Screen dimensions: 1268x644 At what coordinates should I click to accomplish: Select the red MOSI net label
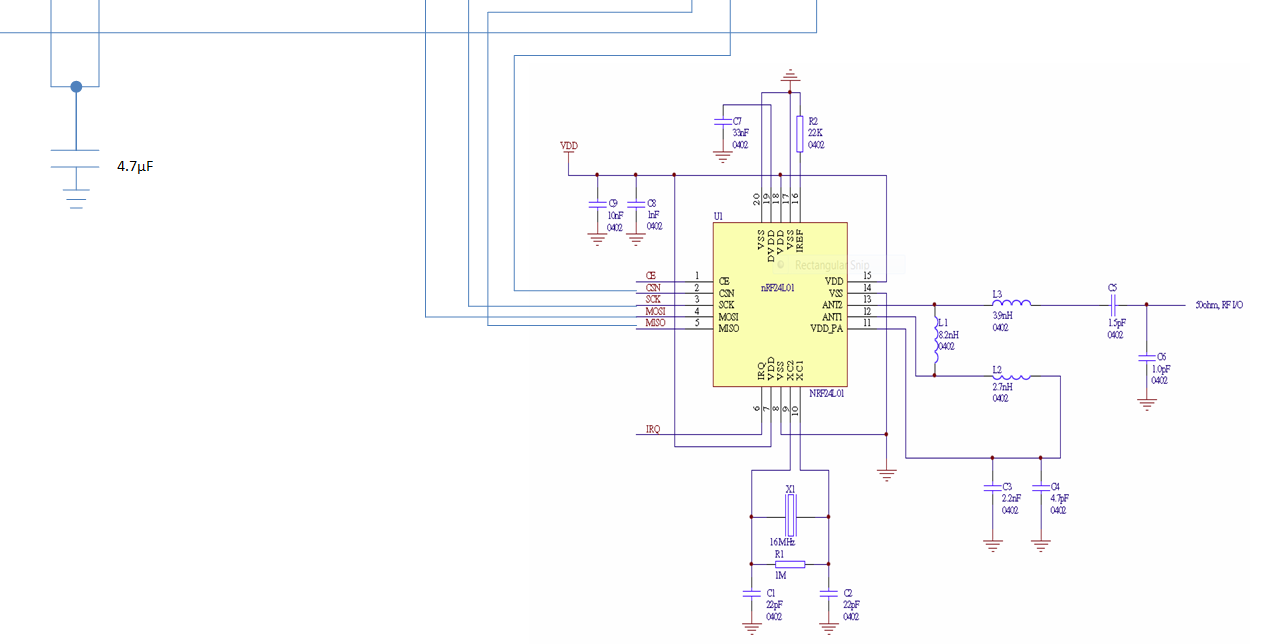(x=655, y=312)
